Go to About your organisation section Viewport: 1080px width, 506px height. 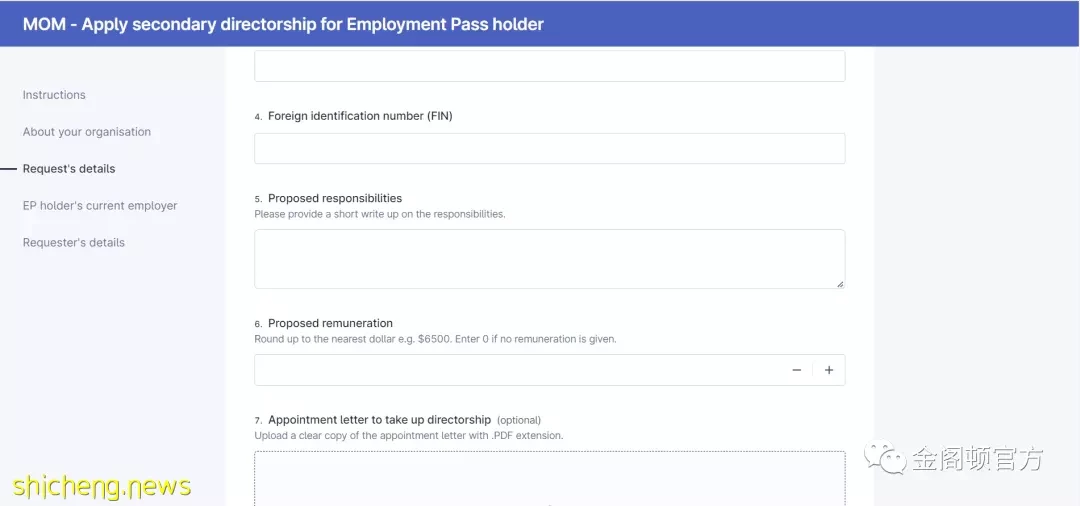[87, 131]
